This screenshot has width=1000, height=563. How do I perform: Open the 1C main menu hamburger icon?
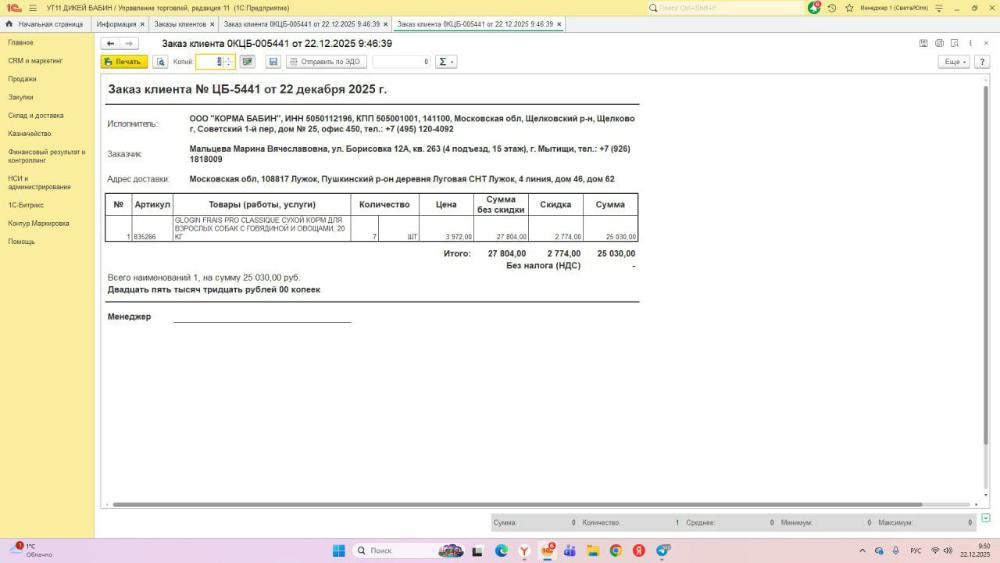tap(33, 8)
